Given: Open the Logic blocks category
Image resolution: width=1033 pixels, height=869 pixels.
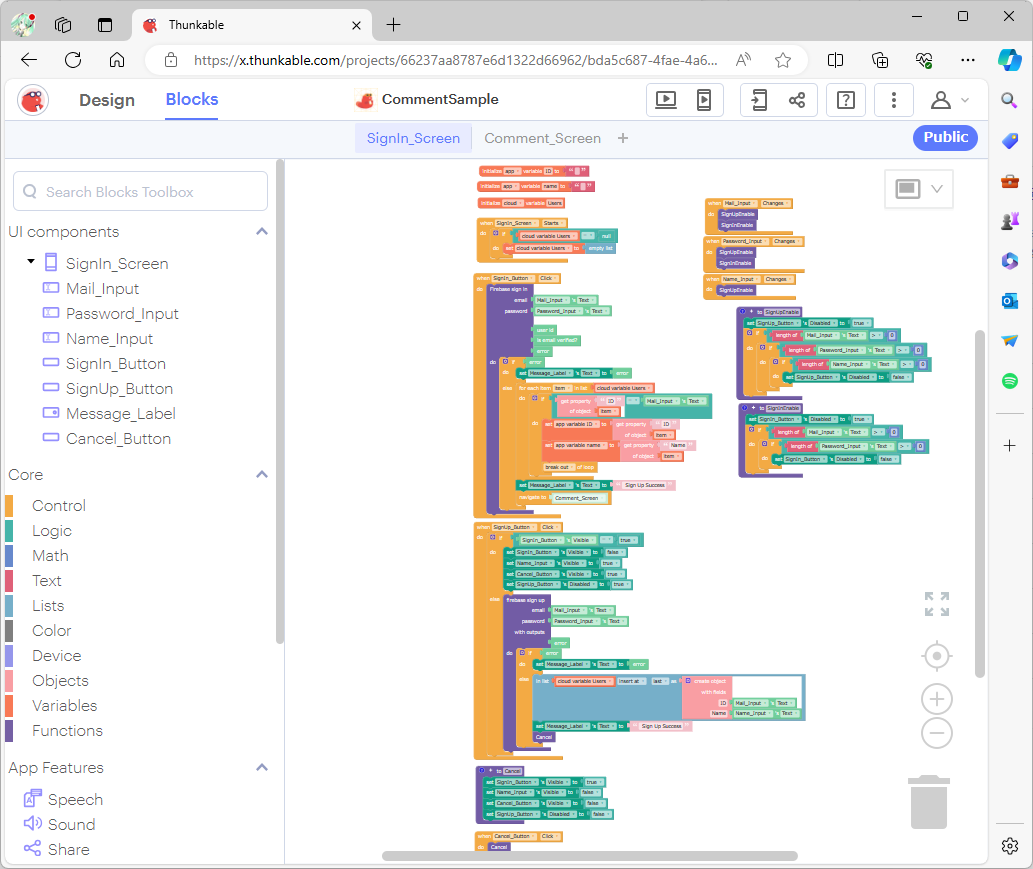Looking at the screenshot, I should (51, 530).
